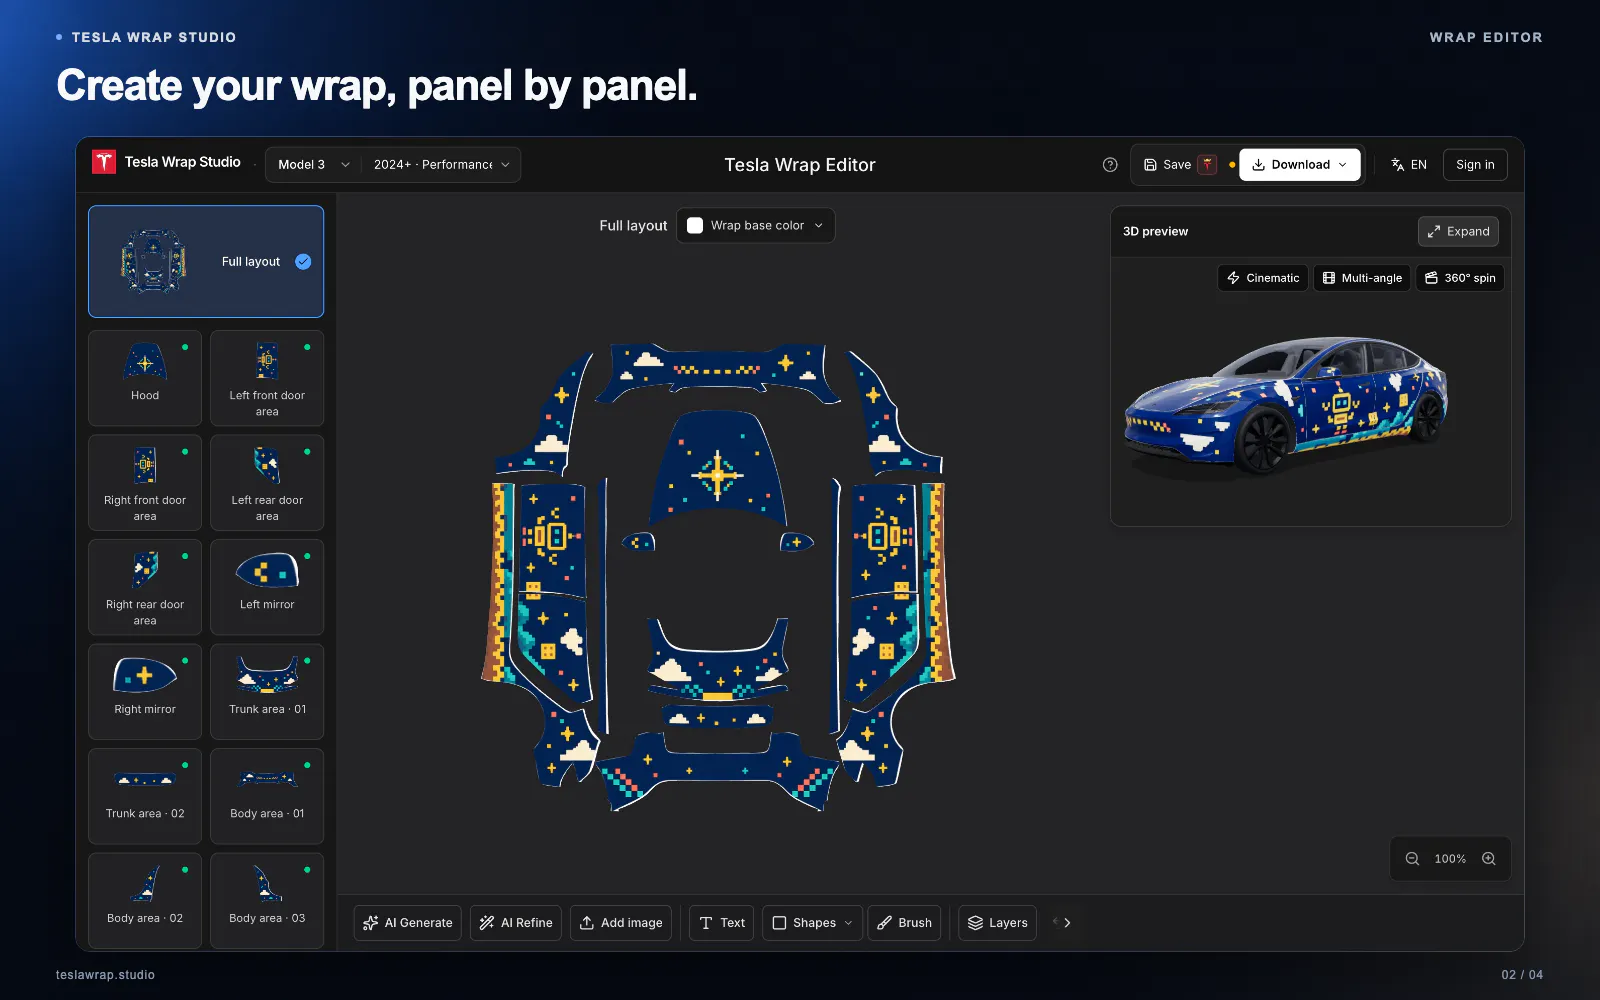Expand the Shapes tool dropdown
The height and width of the screenshot is (1000, 1600).
(813, 923)
